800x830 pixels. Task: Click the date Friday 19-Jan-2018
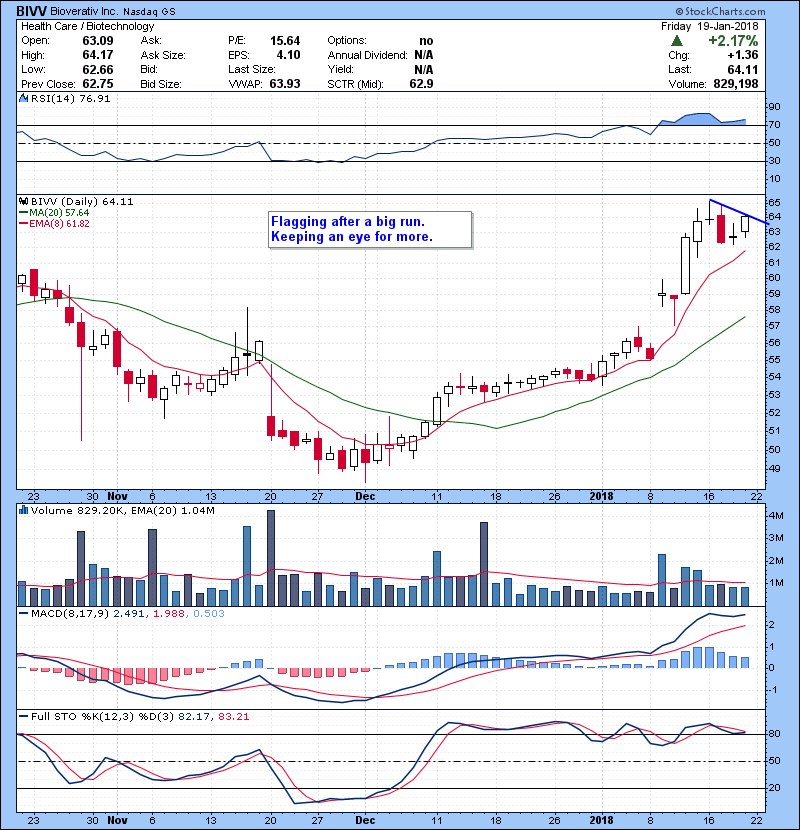pyautogui.click(x=709, y=26)
